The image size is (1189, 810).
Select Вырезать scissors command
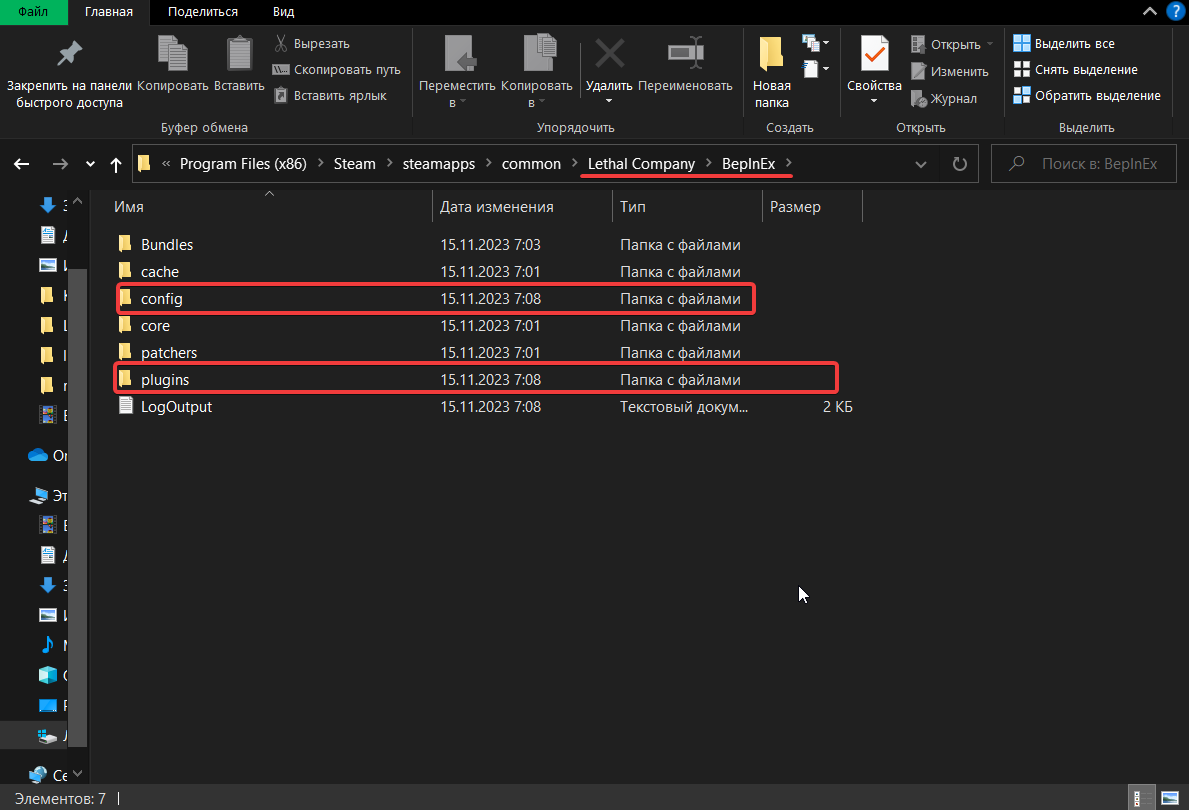[312, 43]
